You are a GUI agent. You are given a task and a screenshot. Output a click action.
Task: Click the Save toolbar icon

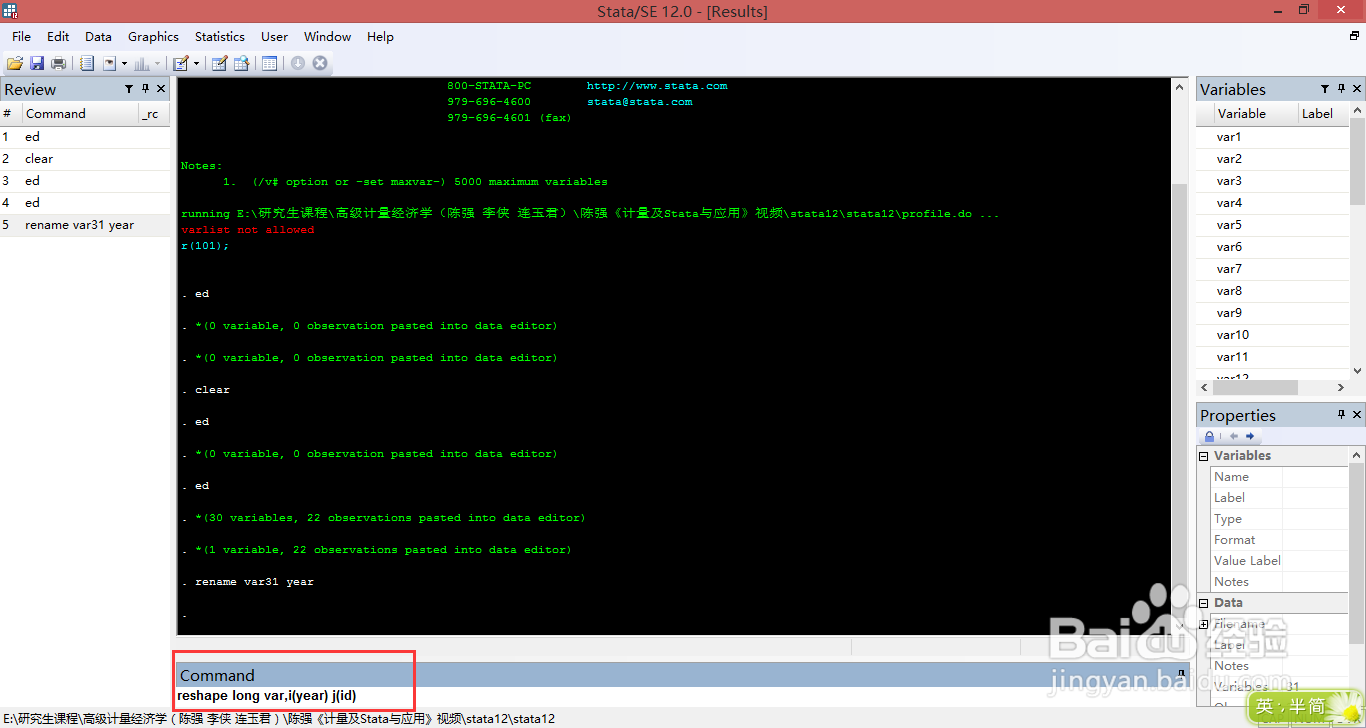point(37,63)
